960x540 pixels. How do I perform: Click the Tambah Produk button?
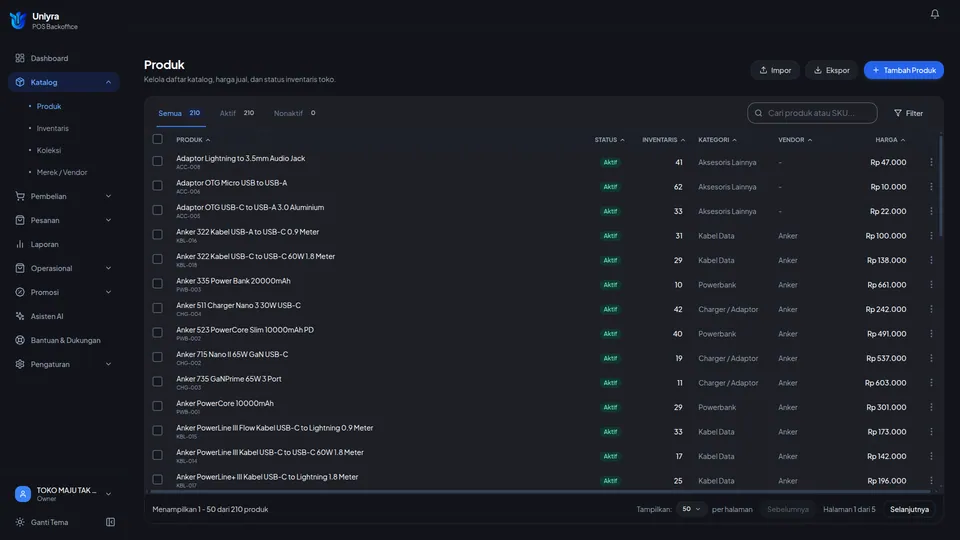(904, 70)
